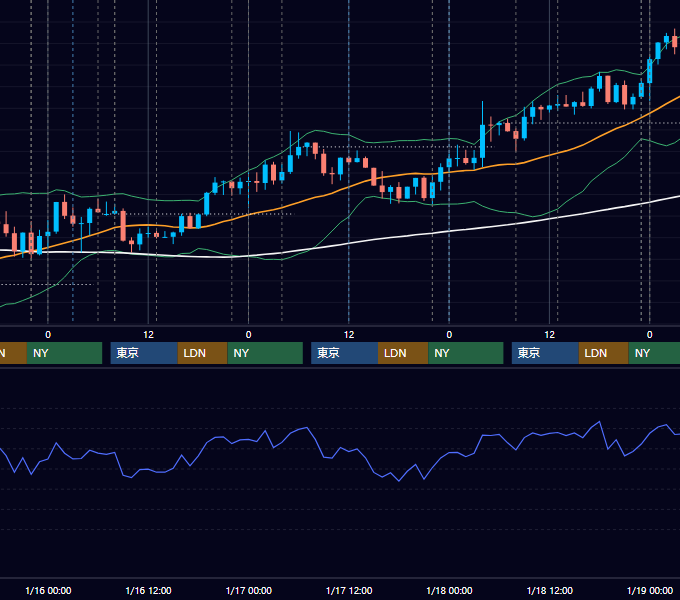Select the LDN session block on 1/18
Image resolution: width=680 pixels, height=600 pixels.
(x=604, y=353)
